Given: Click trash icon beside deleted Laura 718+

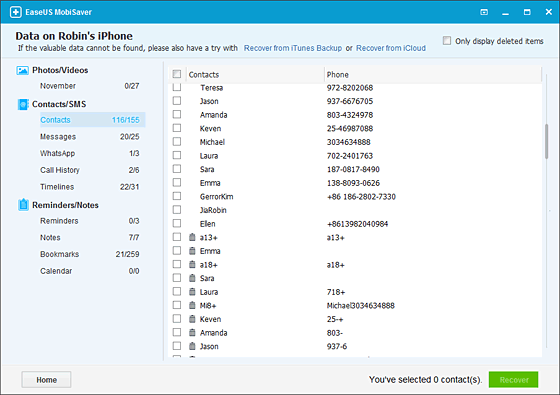Looking at the screenshot, I should click(192, 291).
